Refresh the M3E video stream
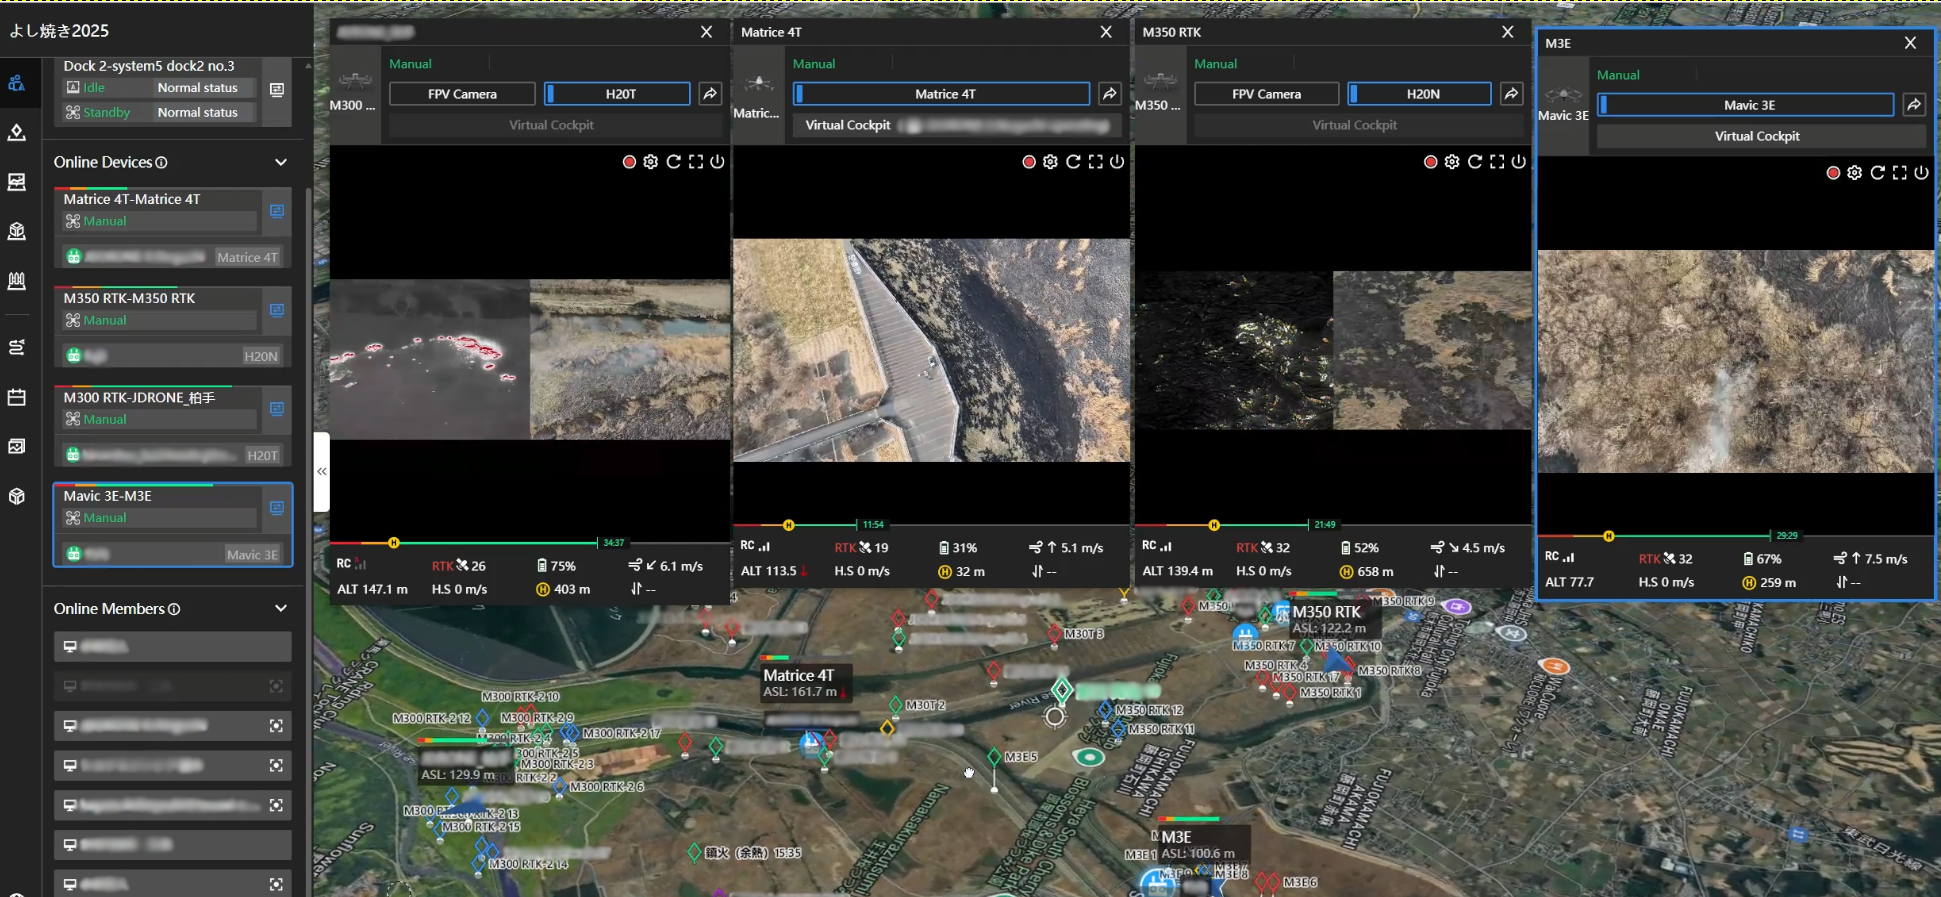 pos(1877,173)
